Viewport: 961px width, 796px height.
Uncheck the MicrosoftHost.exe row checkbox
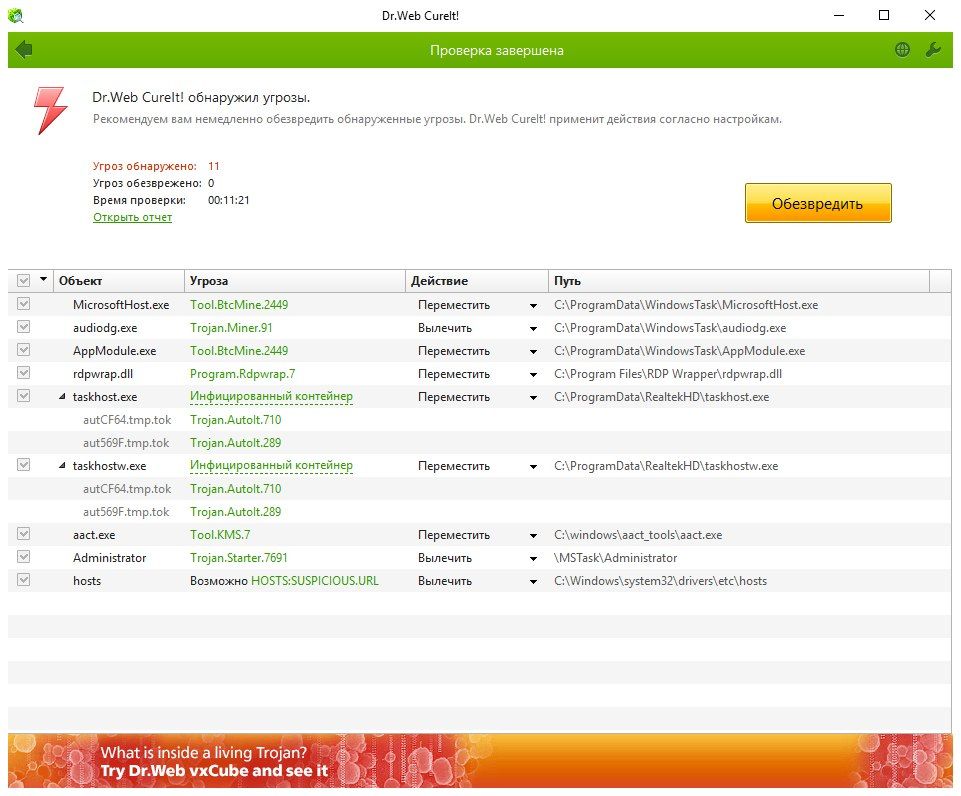click(23, 304)
